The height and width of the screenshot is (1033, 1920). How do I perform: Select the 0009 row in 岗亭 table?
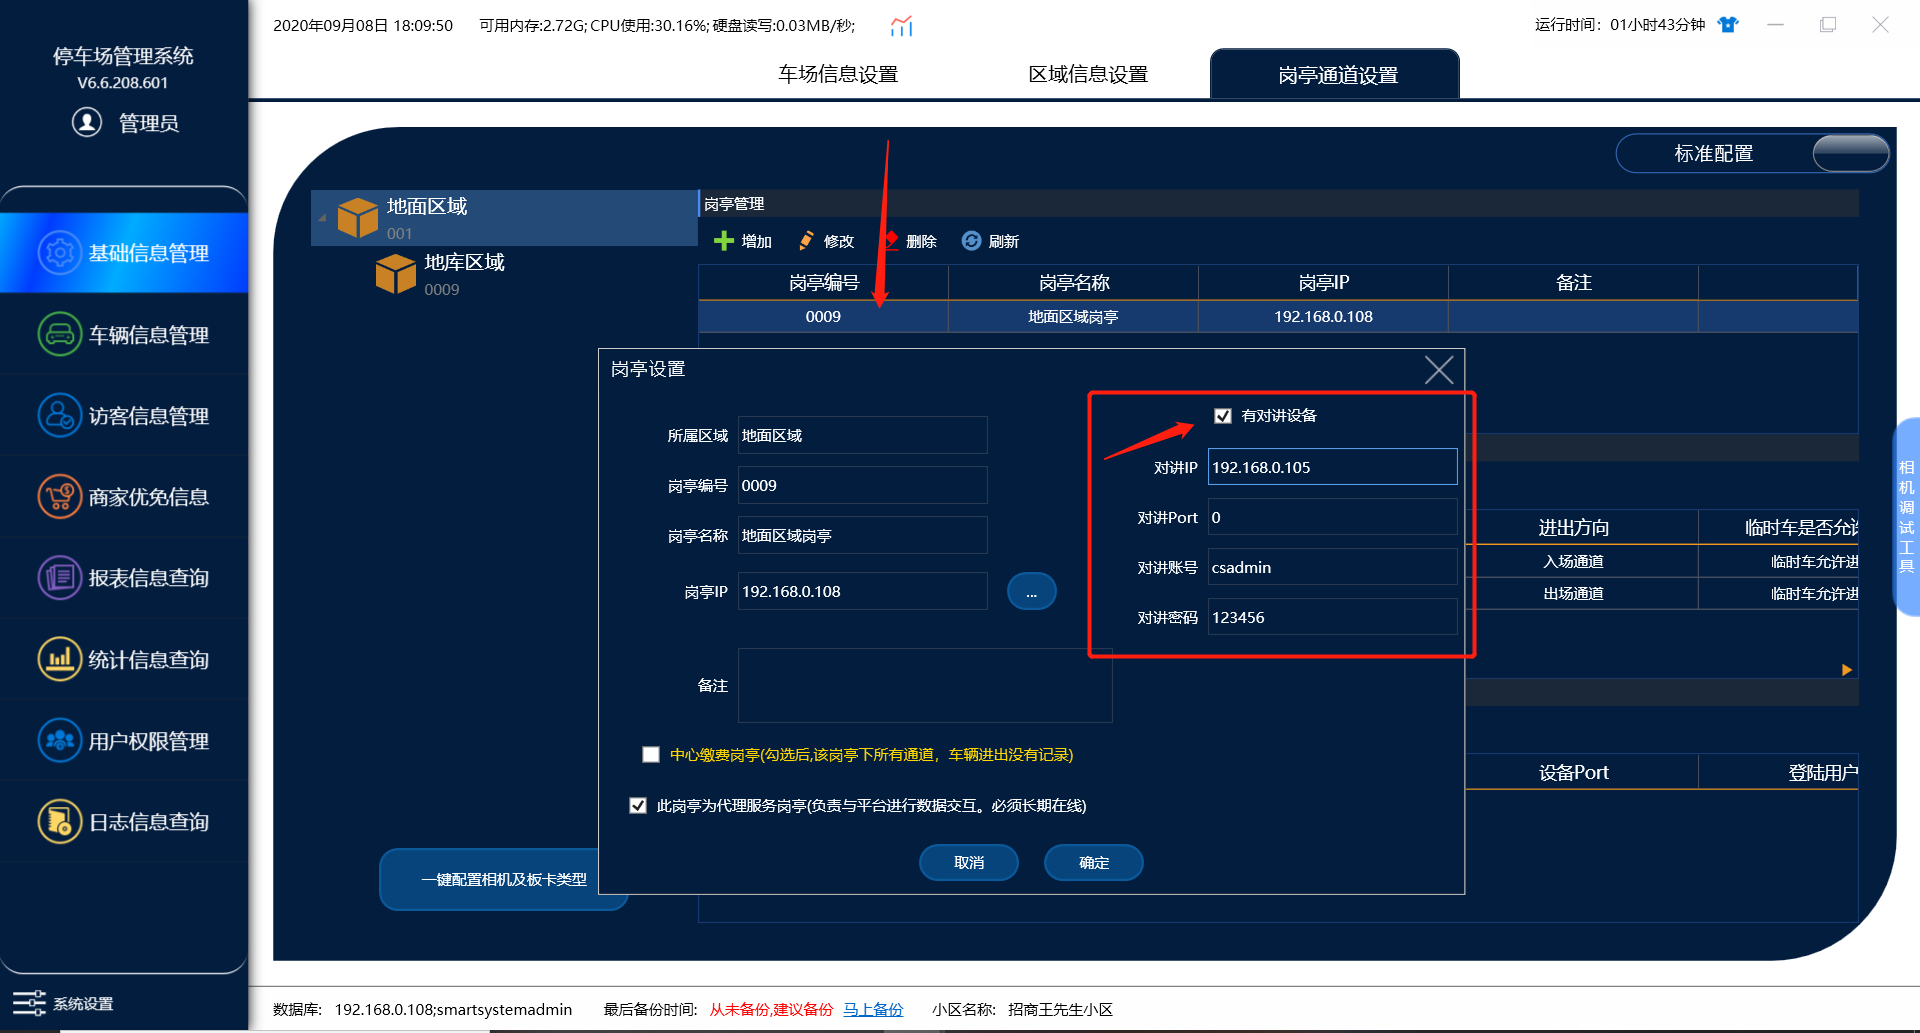[x=1278, y=316]
